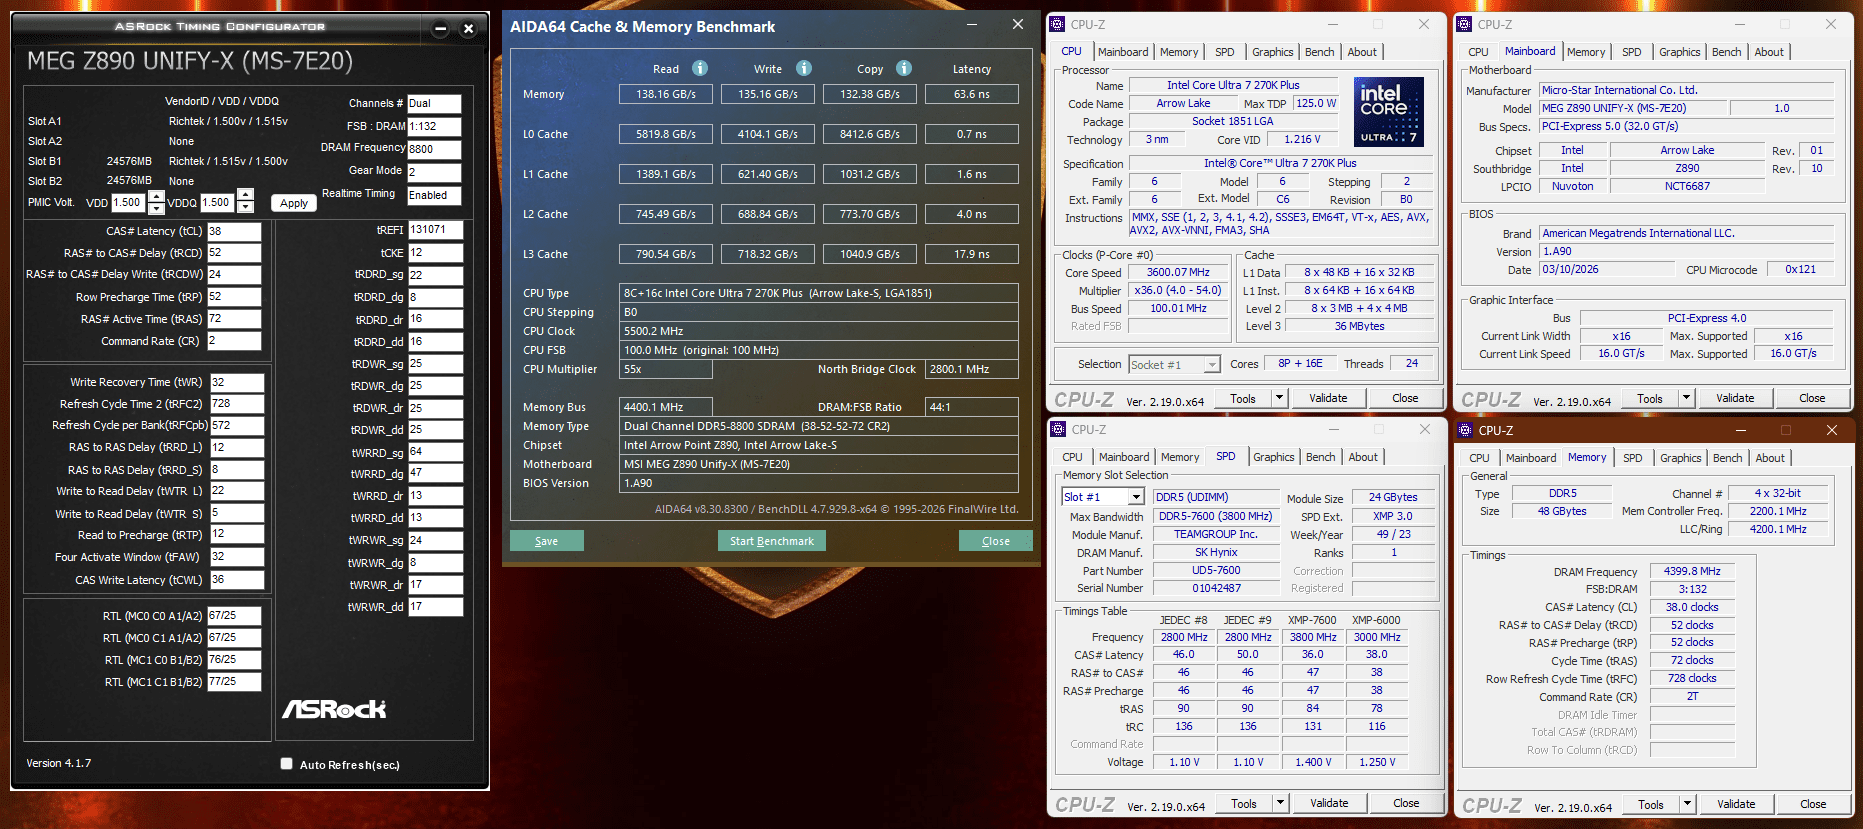This screenshot has height=829, width=1863.
Task: Click Close button in CPU-Z Mainboard window
Action: click(1812, 398)
